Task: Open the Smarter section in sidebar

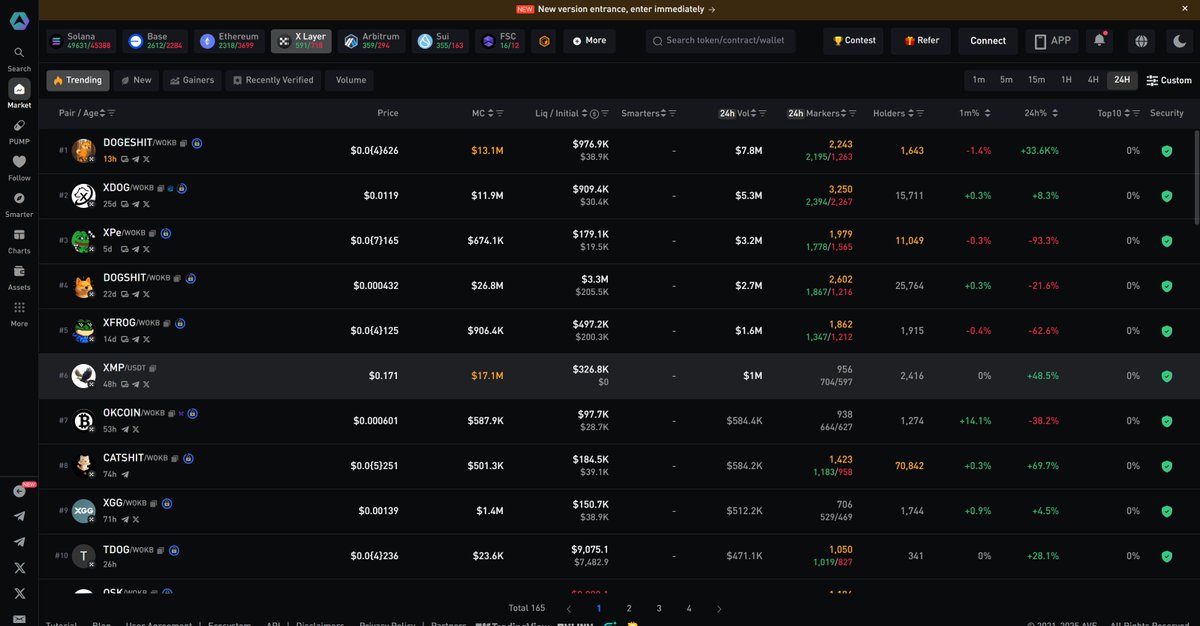Action: coord(19,204)
